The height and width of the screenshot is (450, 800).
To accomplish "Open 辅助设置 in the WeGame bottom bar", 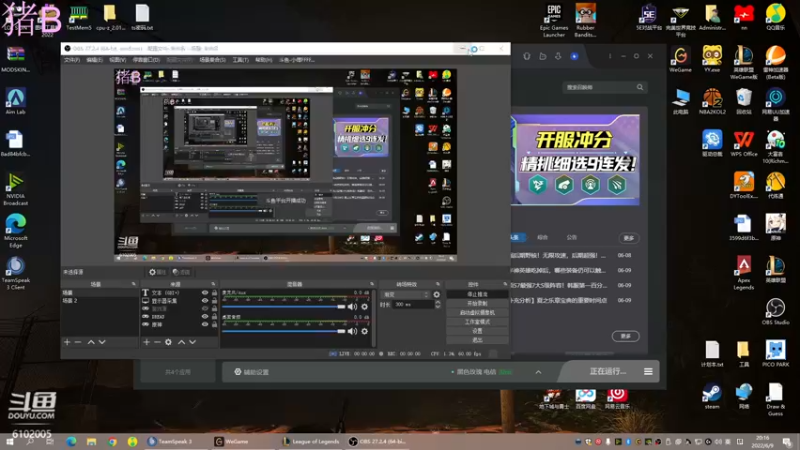I will (251, 372).
